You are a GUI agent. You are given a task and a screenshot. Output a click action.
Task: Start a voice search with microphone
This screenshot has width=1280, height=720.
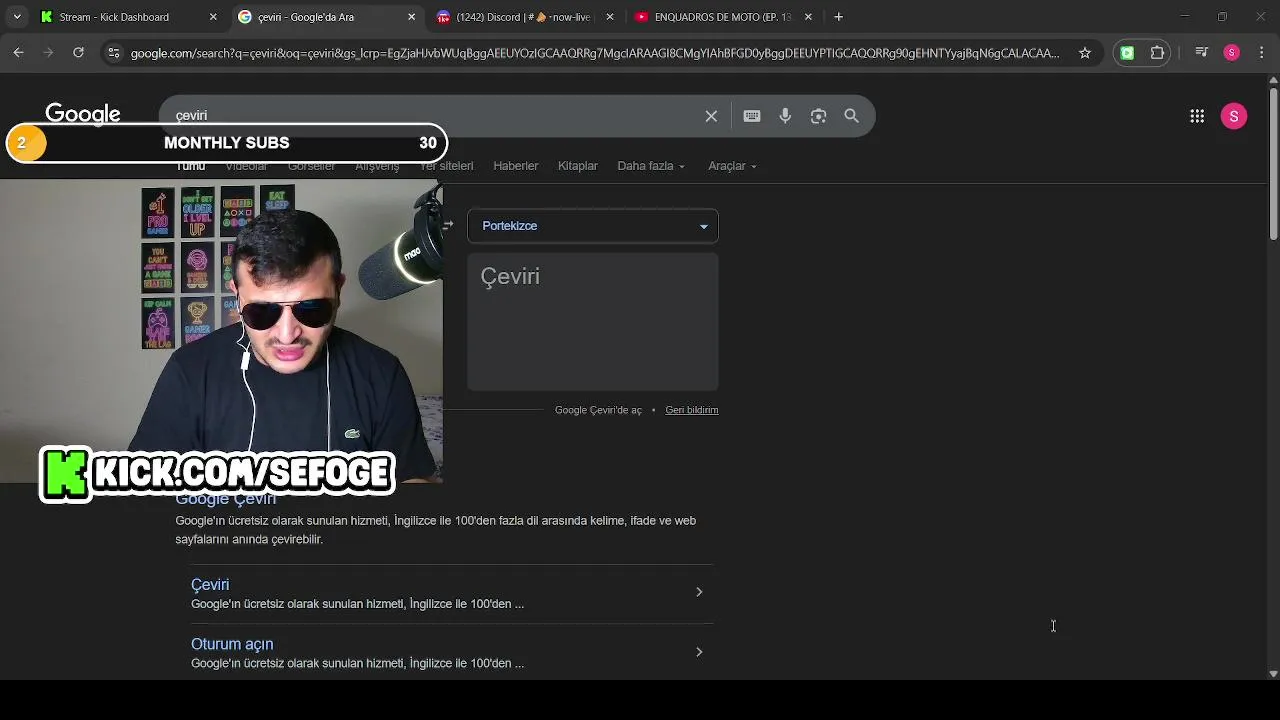coord(785,116)
